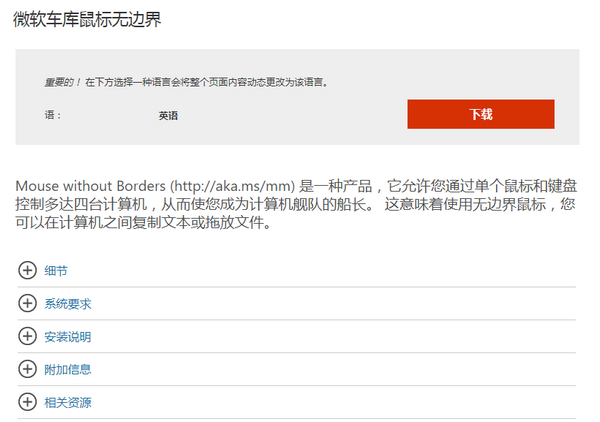600x422 pixels.
Task: Click the plus icon beside 系统要求
Action: (x=27, y=303)
